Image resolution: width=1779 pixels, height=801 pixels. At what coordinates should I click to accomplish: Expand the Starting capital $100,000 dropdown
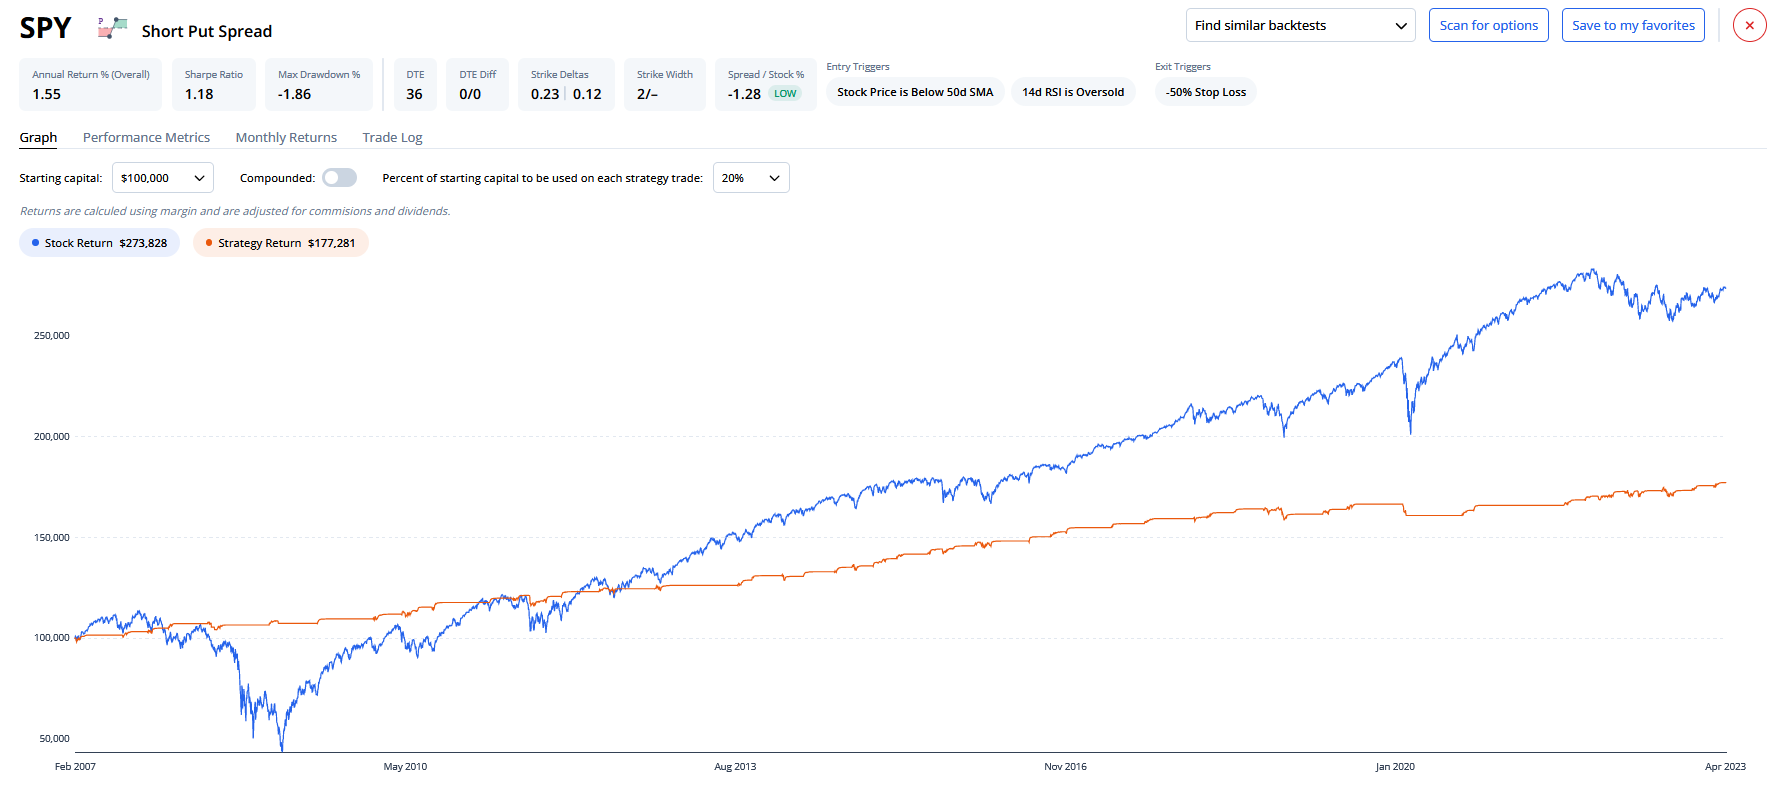(162, 178)
